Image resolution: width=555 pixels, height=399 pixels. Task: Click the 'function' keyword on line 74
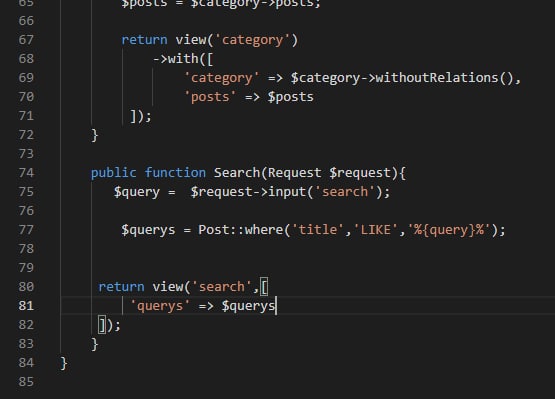tap(175, 173)
